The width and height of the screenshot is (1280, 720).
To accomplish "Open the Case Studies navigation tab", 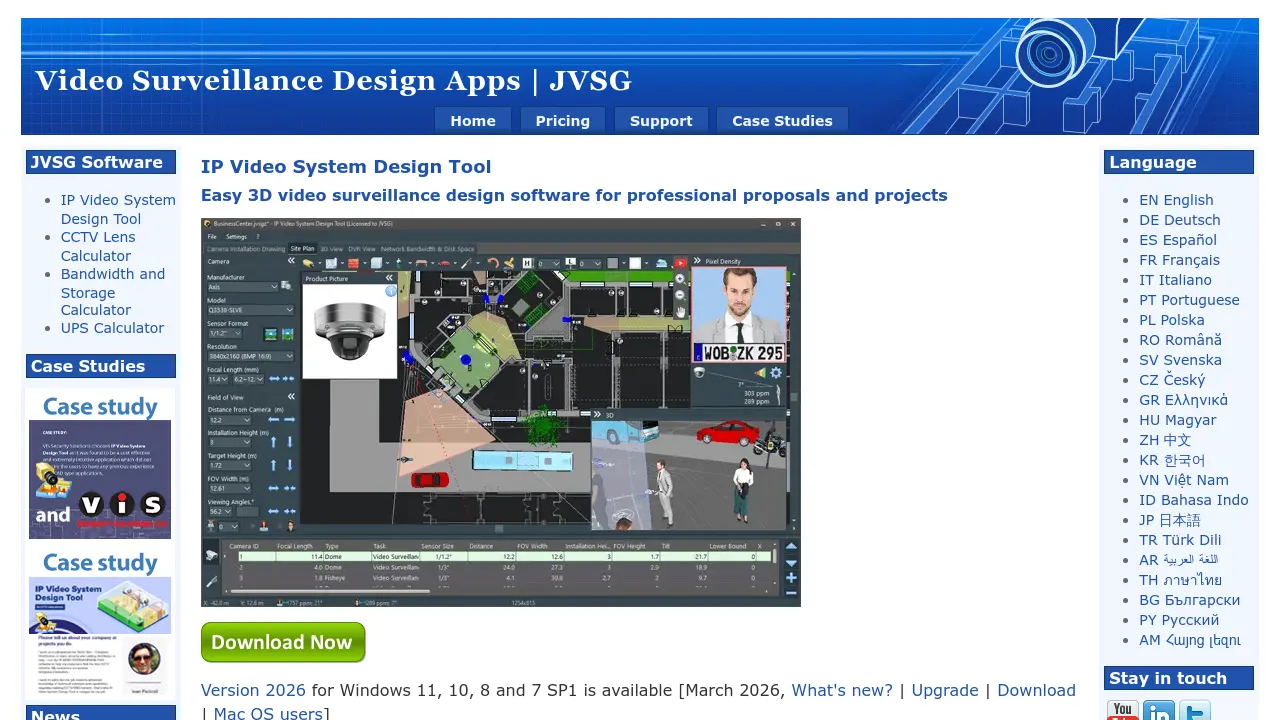I will [782, 120].
